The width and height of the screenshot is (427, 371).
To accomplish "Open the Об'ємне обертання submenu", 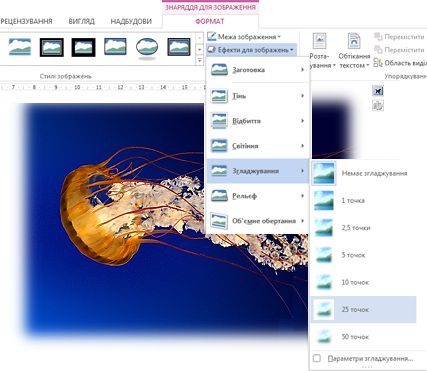I will point(257,221).
